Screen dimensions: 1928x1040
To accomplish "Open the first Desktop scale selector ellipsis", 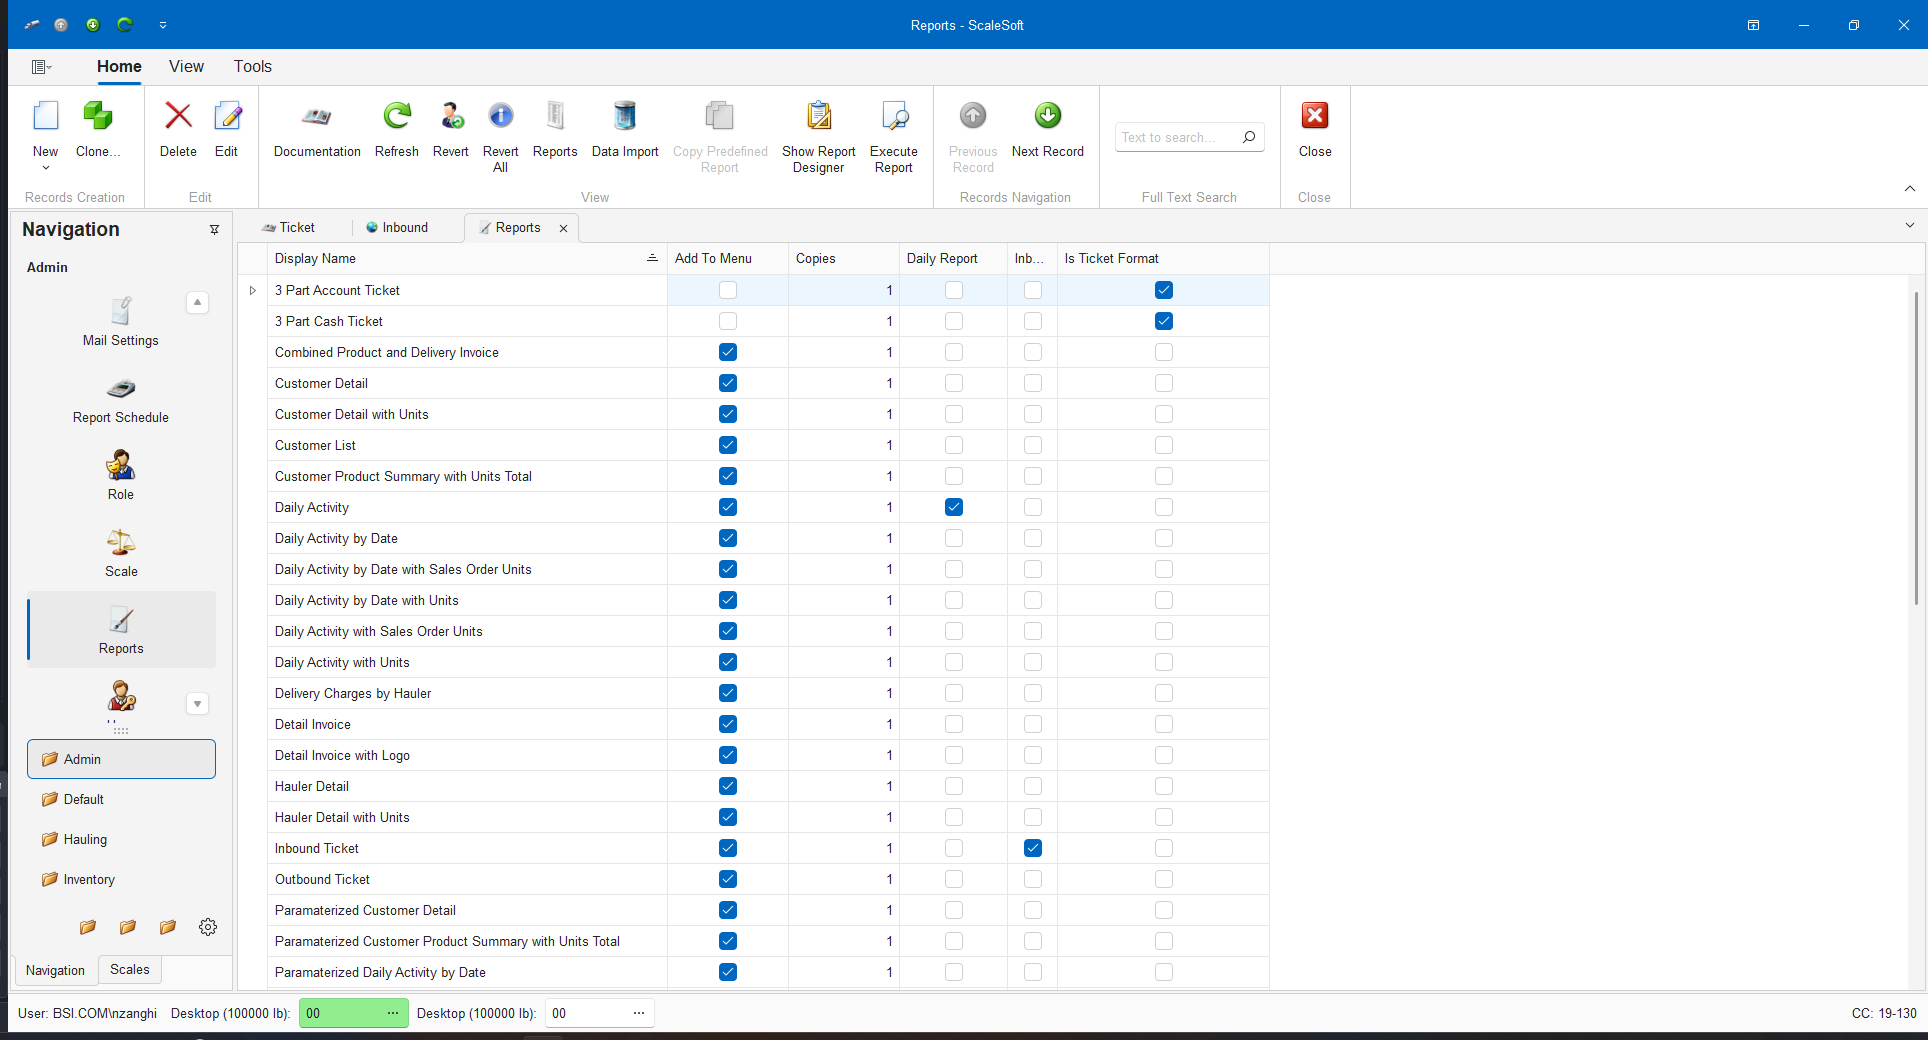I will pyautogui.click(x=393, y=1013).
